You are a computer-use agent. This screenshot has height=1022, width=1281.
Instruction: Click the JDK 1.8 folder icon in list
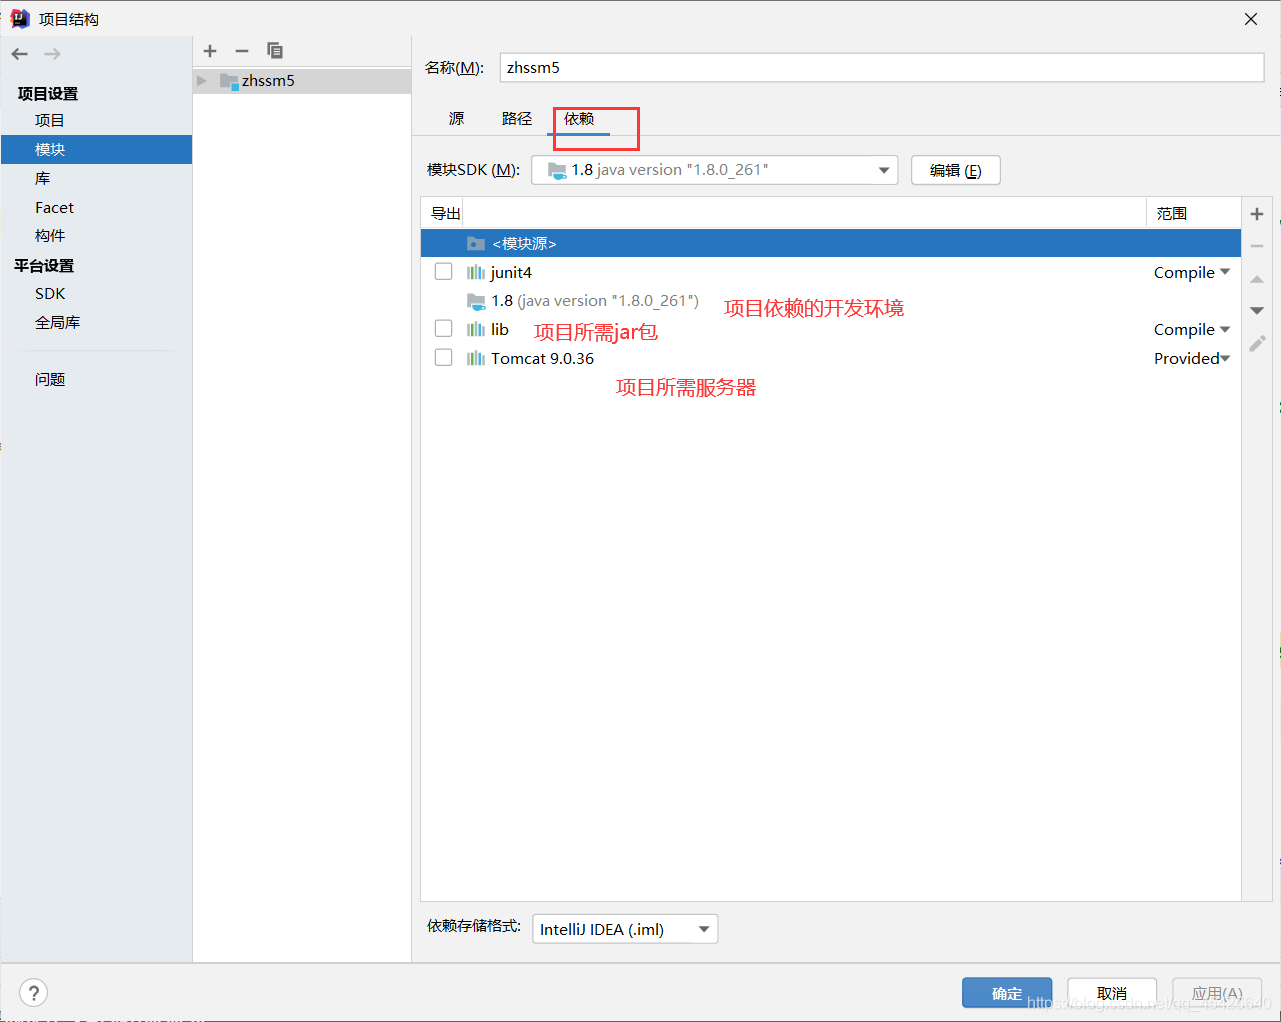click(x=476, y=301)
